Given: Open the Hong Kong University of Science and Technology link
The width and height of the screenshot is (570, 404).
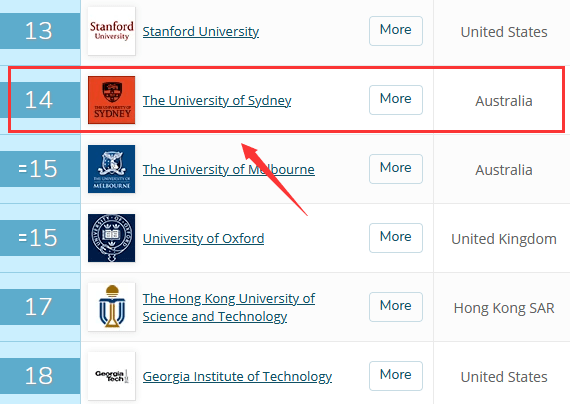Looking at the screenshot, I should point(229,308).
